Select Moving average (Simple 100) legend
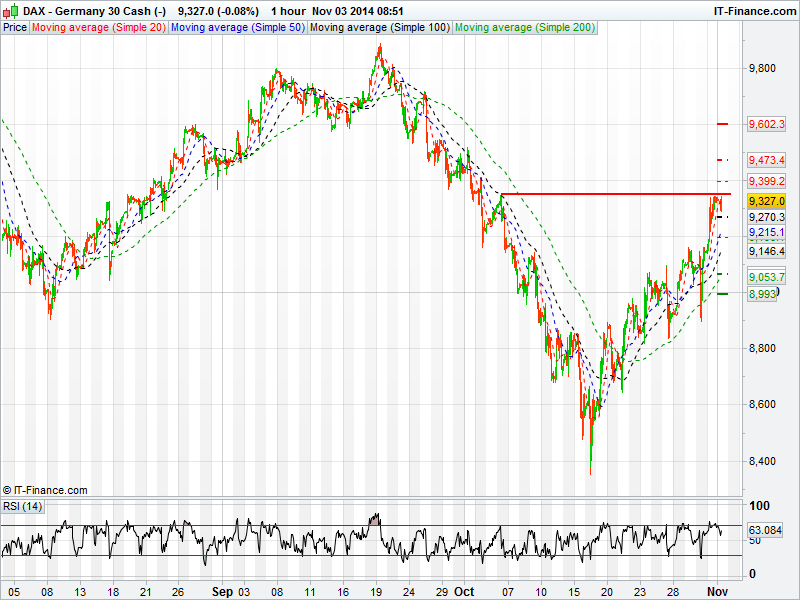Image resolution: width=800 pixels, height=600 pixels. (x=380, y=28)
